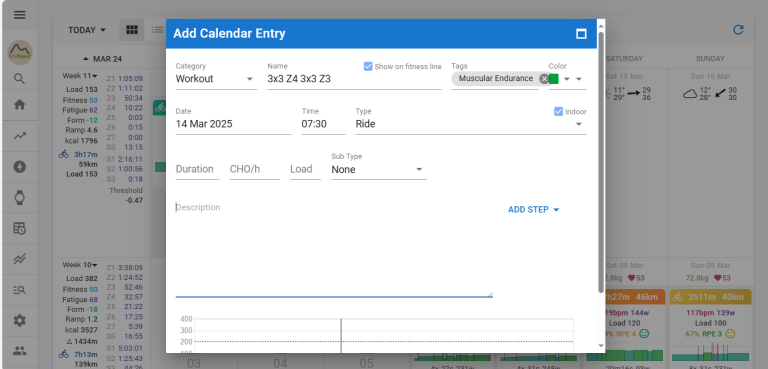Viewport: 768px width, 369px height.
Task: Open the calendar clock sidebar icon
Action: [20, 228]
